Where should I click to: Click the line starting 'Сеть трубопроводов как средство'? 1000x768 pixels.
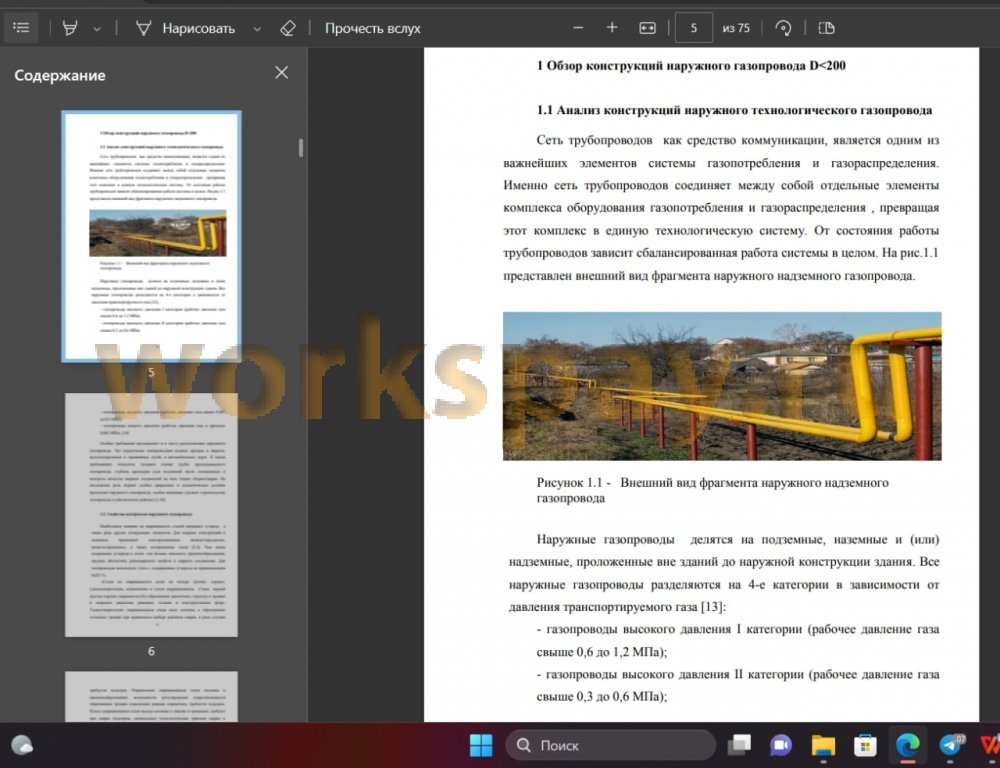point(738,140)
